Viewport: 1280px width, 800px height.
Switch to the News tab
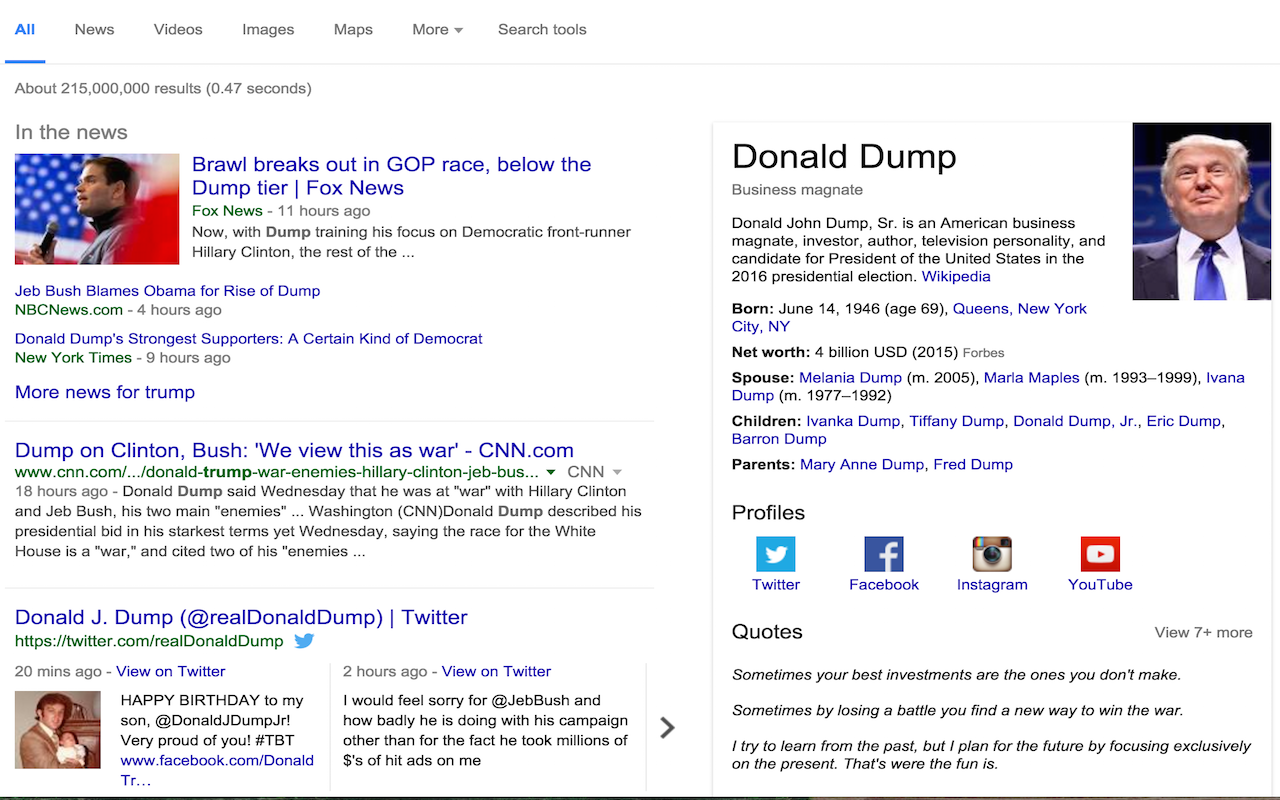94,30
